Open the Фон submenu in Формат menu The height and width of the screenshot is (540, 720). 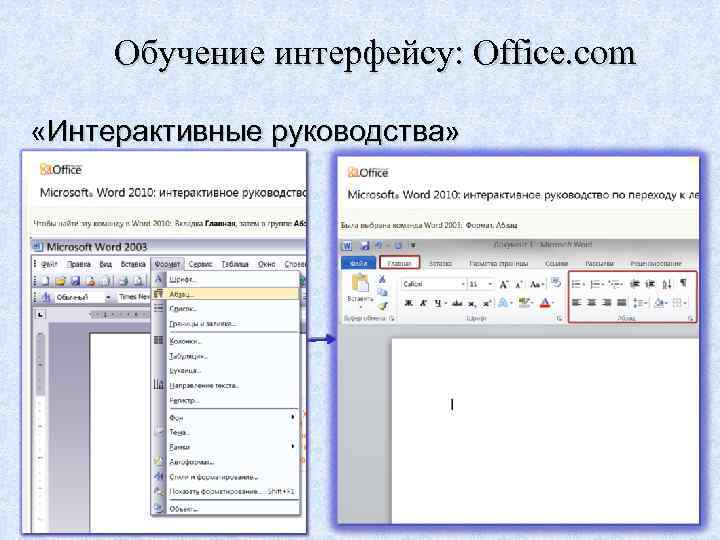tap(225, 417)
